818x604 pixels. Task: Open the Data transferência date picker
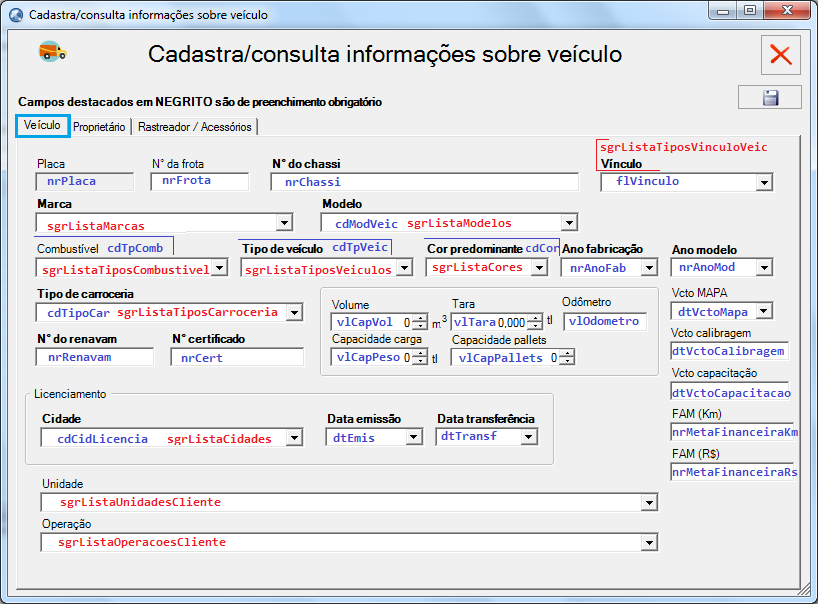click(529, 437)
